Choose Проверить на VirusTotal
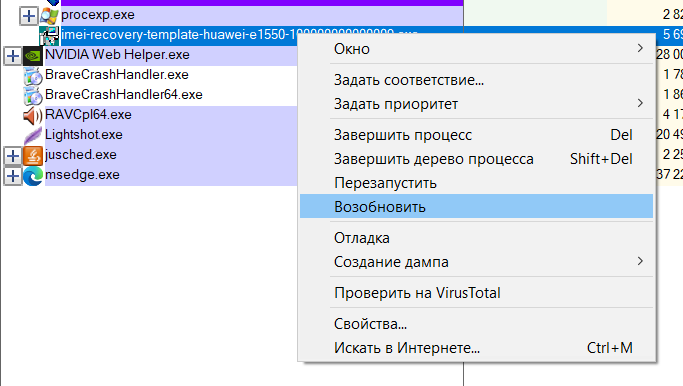The height and width of the screenshot is (386, 683). pyautogui.click(x=477, y=293)
